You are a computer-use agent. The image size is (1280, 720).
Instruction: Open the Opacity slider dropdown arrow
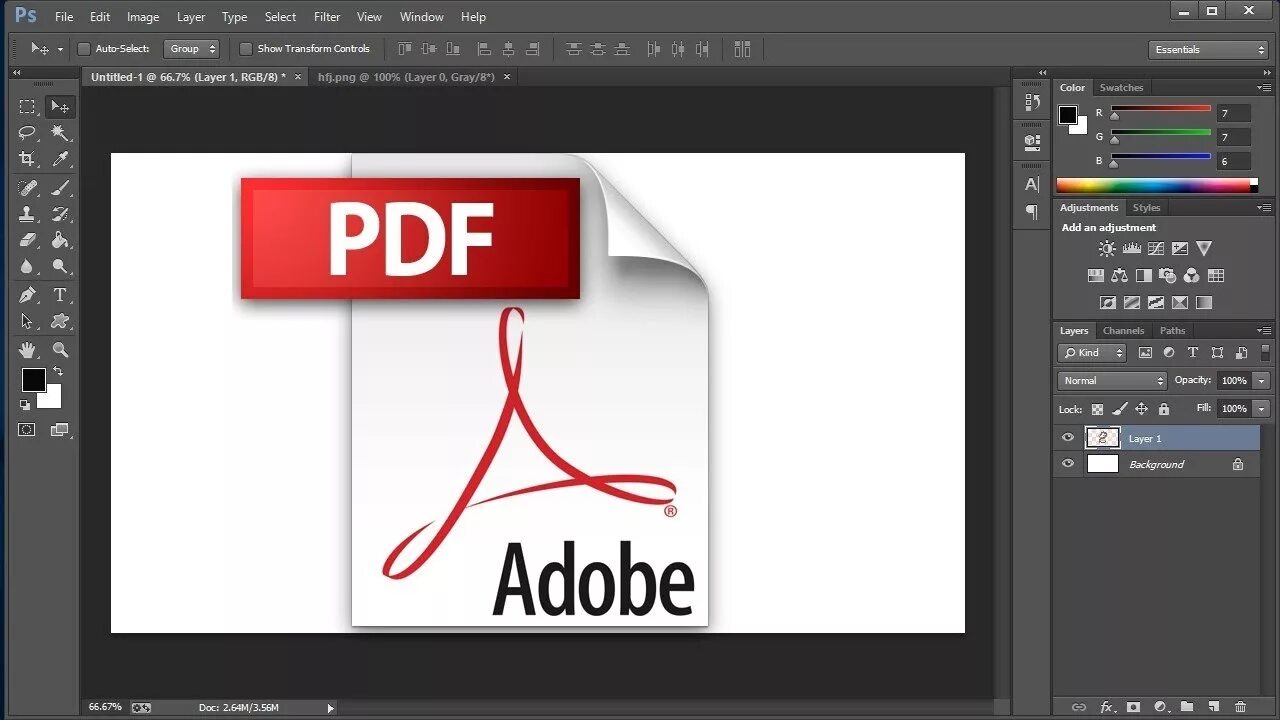[x=1262, y=381]
